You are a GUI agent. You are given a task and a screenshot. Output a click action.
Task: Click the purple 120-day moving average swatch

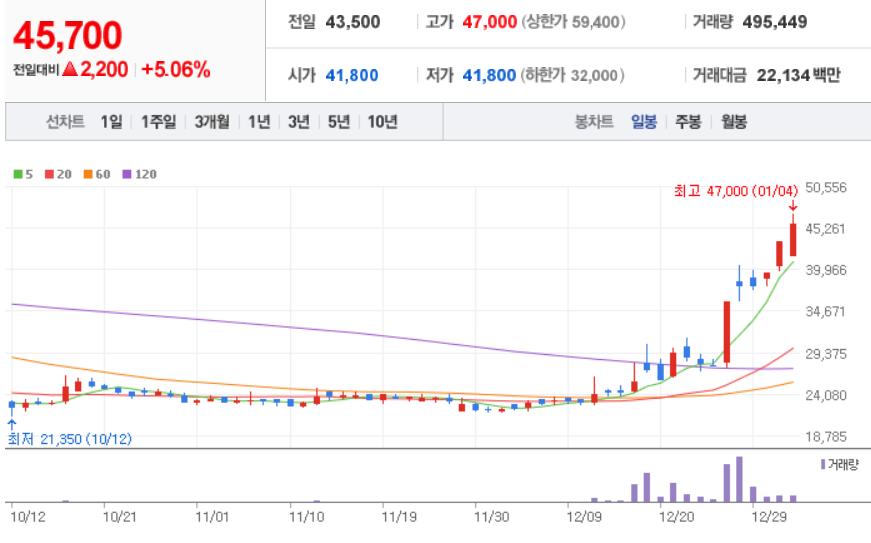(x=127, y=174)
